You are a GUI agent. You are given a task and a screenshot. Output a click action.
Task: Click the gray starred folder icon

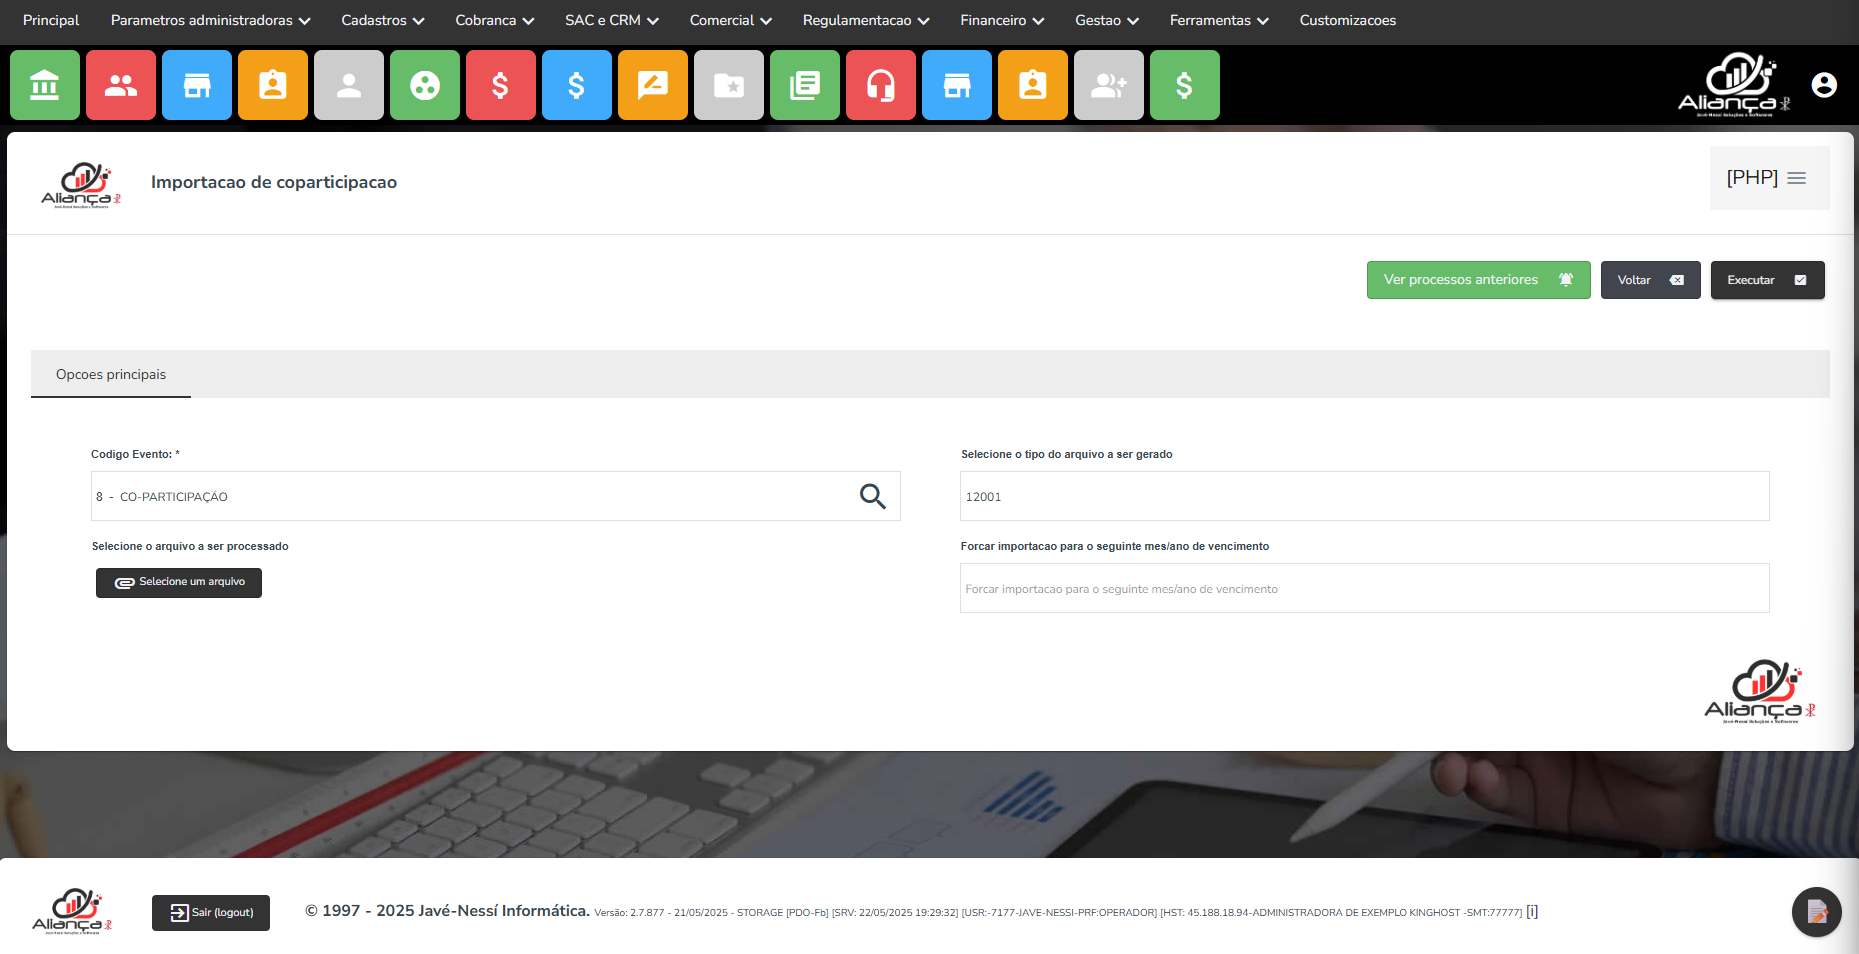[729, 86]
